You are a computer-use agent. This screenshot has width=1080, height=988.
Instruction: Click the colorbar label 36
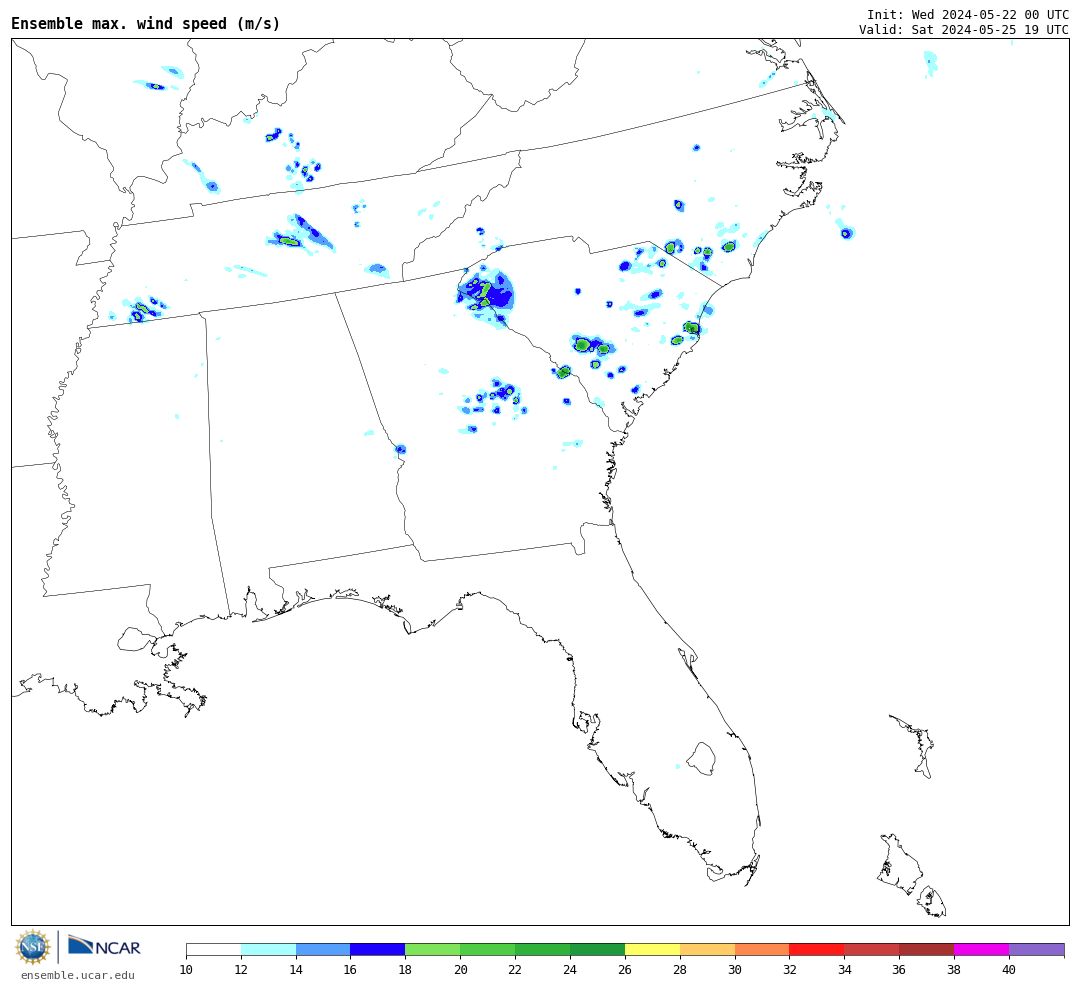coord(899,969)
